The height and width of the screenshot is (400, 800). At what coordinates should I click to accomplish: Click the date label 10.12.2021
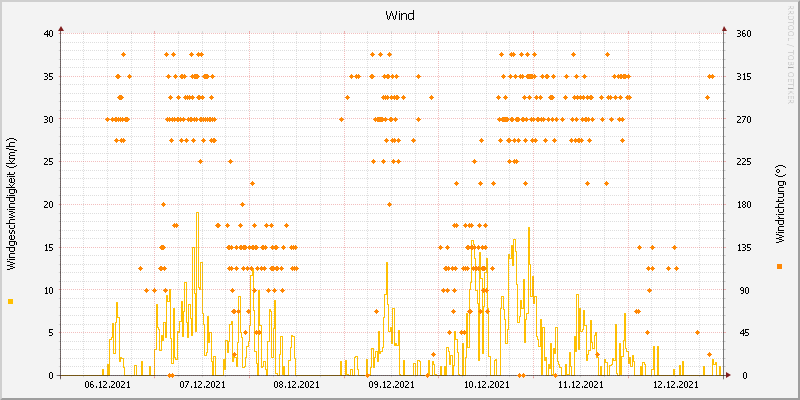486,385
